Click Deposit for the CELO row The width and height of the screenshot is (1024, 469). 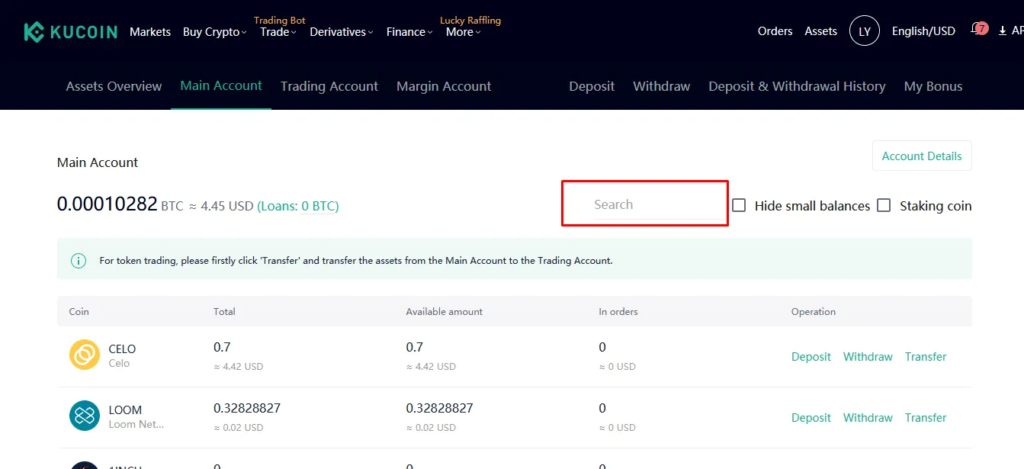[811, 357]
